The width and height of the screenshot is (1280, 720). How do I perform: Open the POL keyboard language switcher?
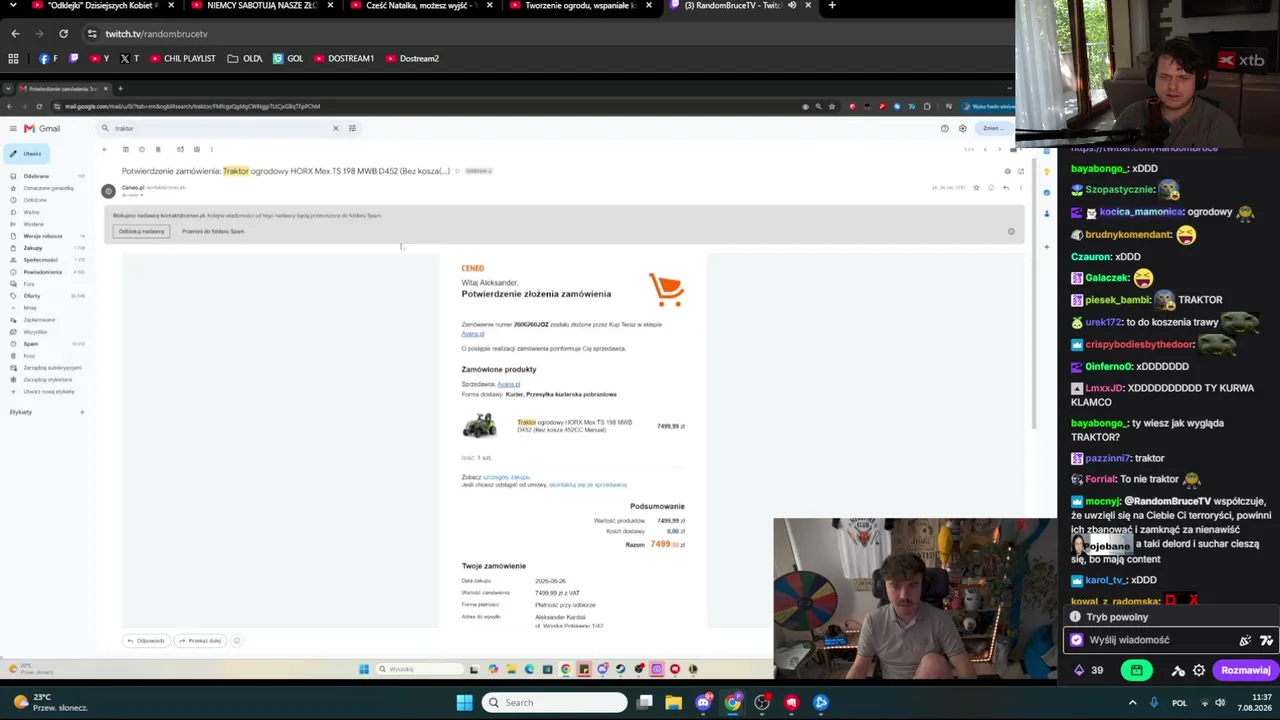1180,703
